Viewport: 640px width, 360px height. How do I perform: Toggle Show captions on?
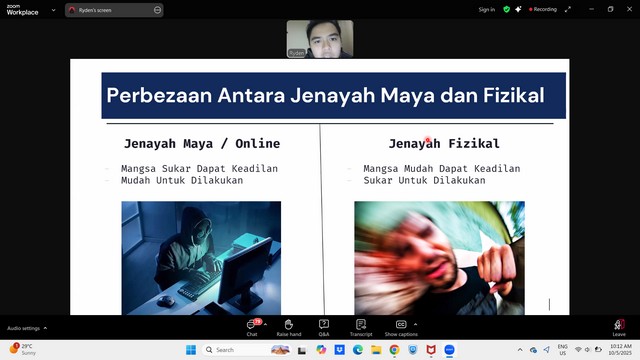point(401,327)
